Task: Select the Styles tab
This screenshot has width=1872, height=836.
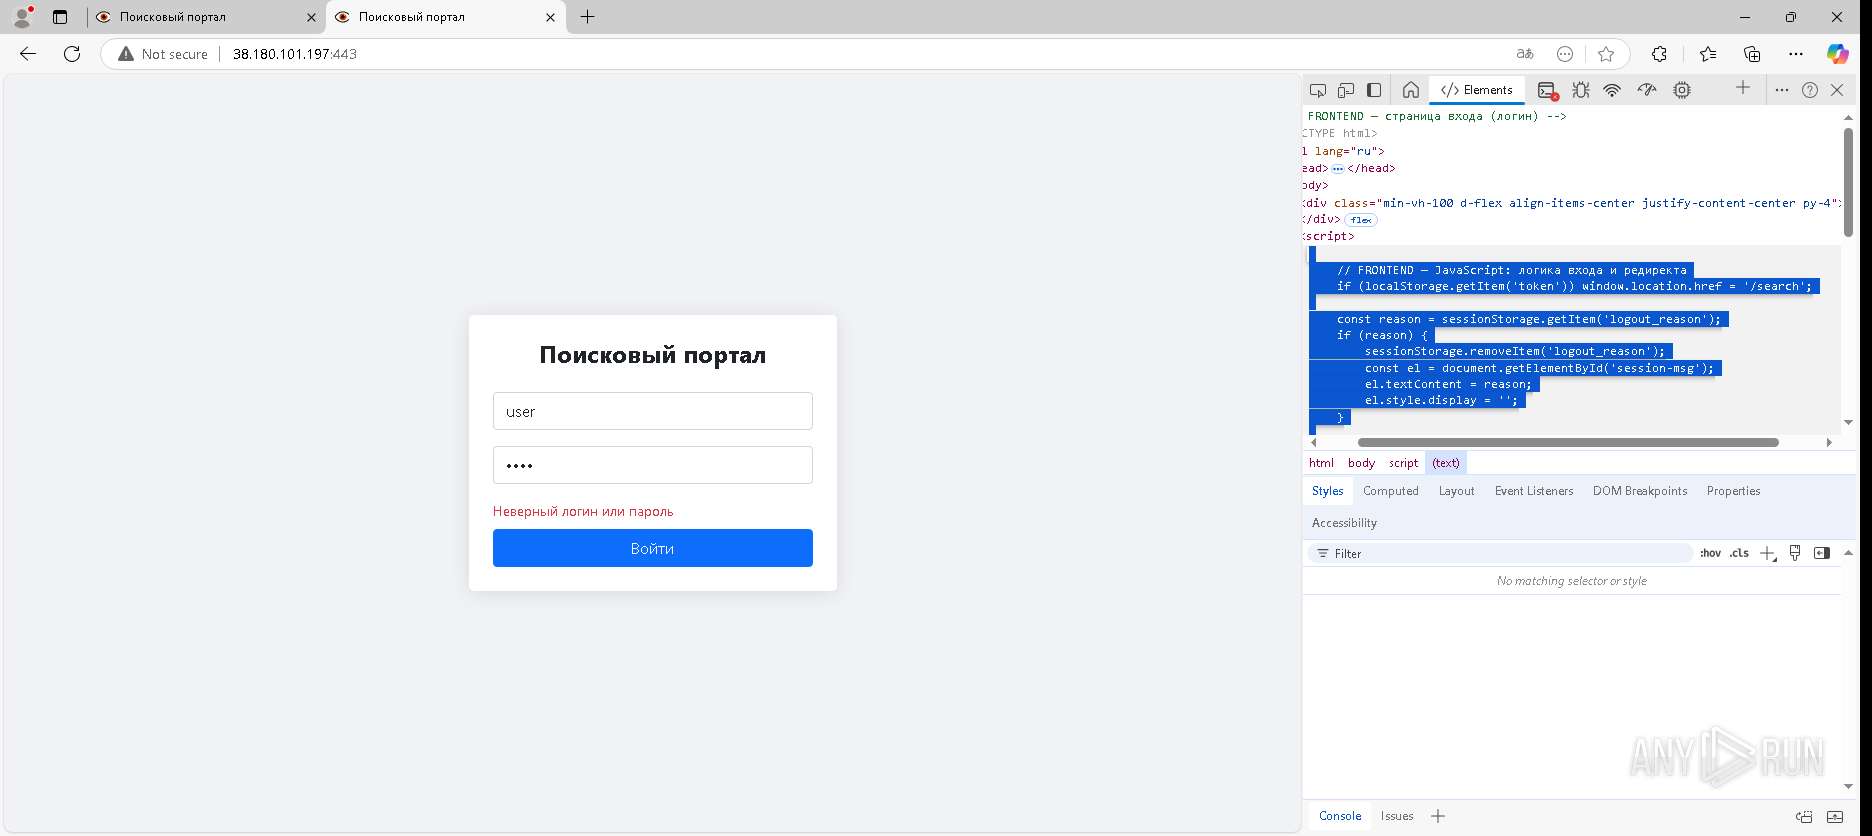Action: tap(1327, 491)
